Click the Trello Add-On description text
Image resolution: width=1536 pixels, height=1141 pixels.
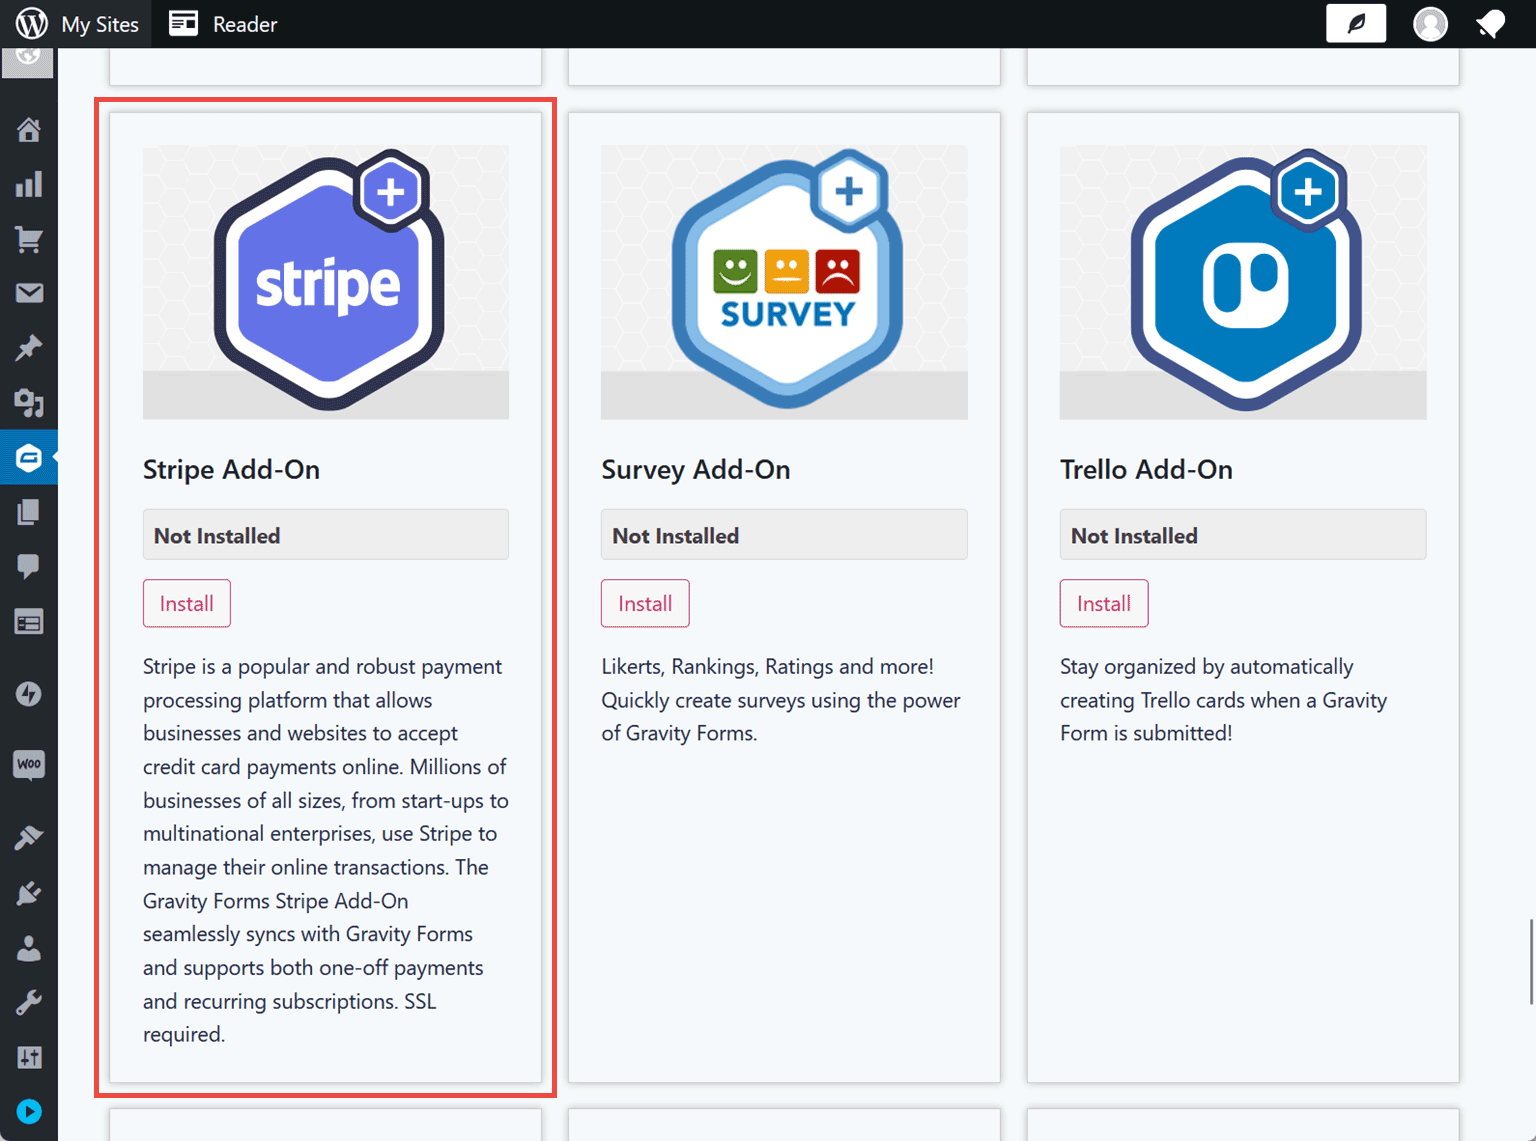click(x=1224, y=700)
